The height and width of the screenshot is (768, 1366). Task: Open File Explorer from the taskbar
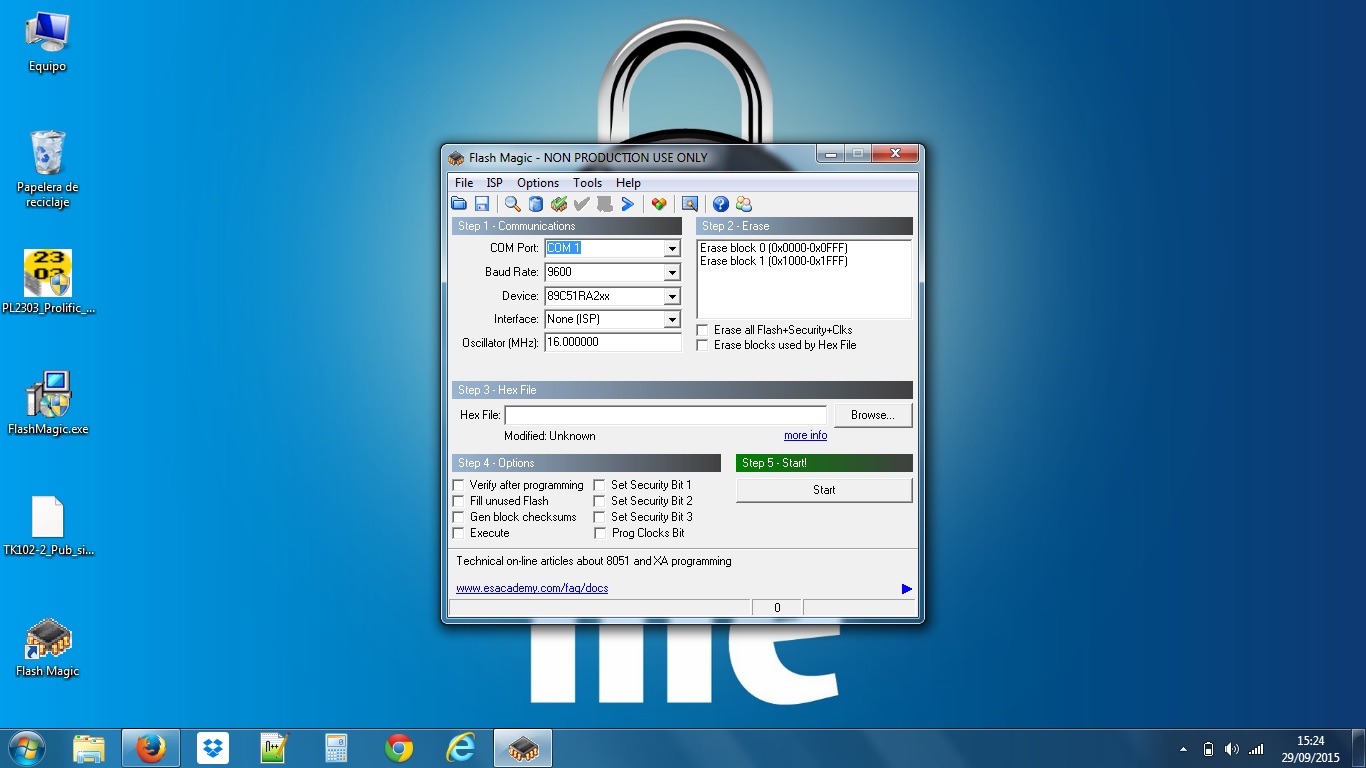tap(89, 748)
